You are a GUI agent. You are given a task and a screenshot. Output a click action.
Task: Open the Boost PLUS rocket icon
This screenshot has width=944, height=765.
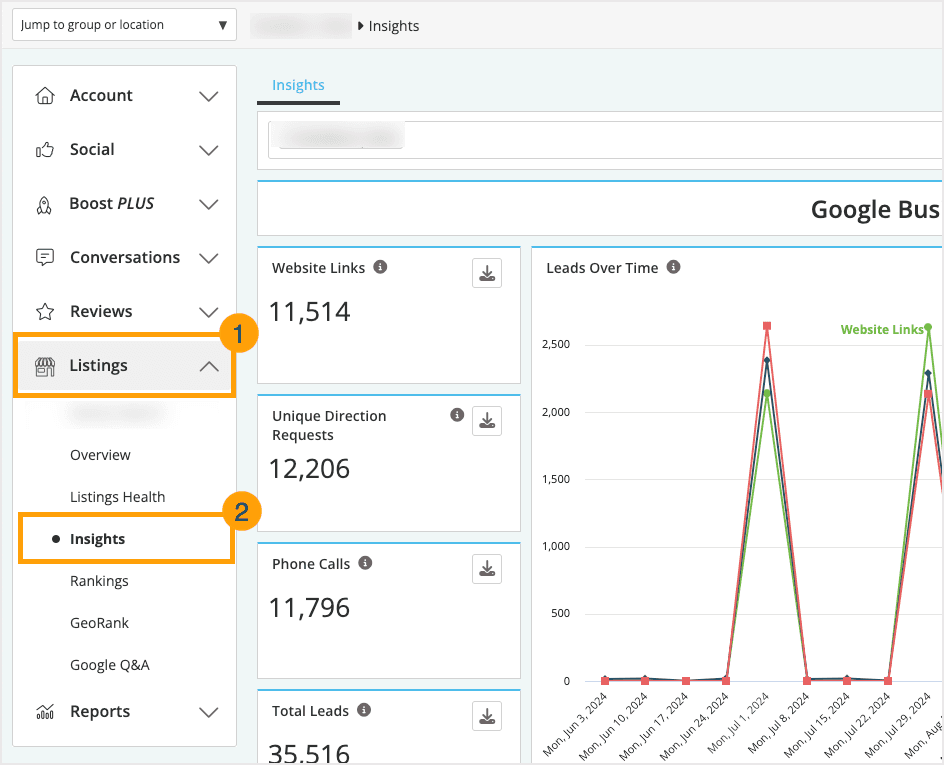tap(45, 203)
